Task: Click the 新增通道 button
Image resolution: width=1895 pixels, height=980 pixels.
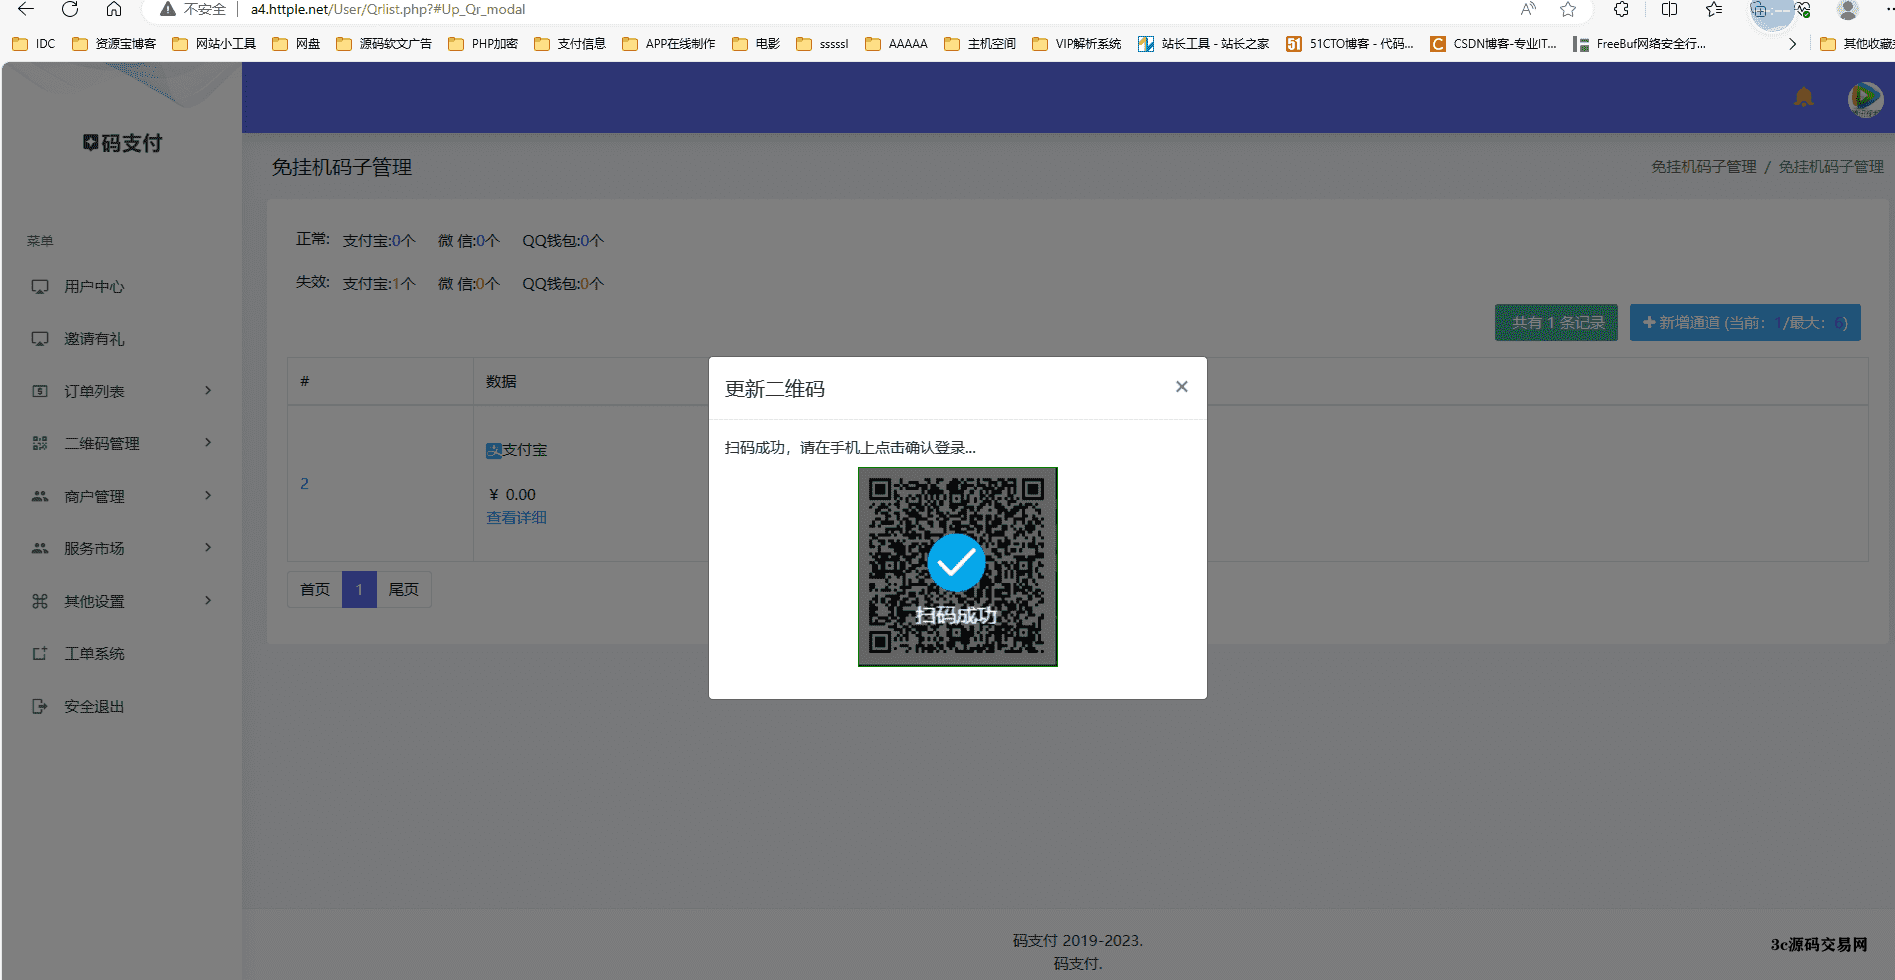Action: (x=1745, y=322)
